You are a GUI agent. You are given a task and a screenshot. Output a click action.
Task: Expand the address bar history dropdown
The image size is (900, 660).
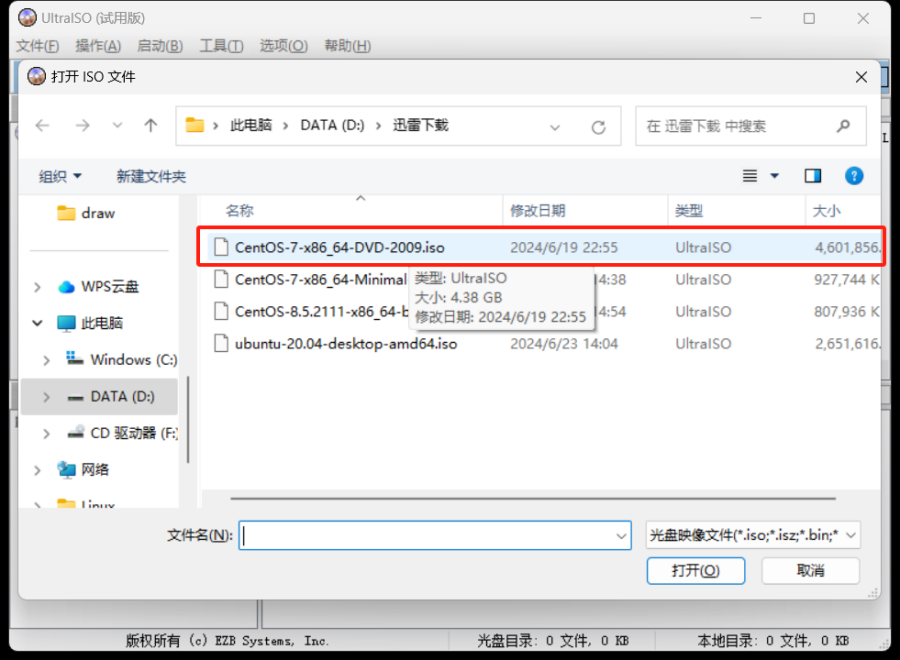(554, 127)
